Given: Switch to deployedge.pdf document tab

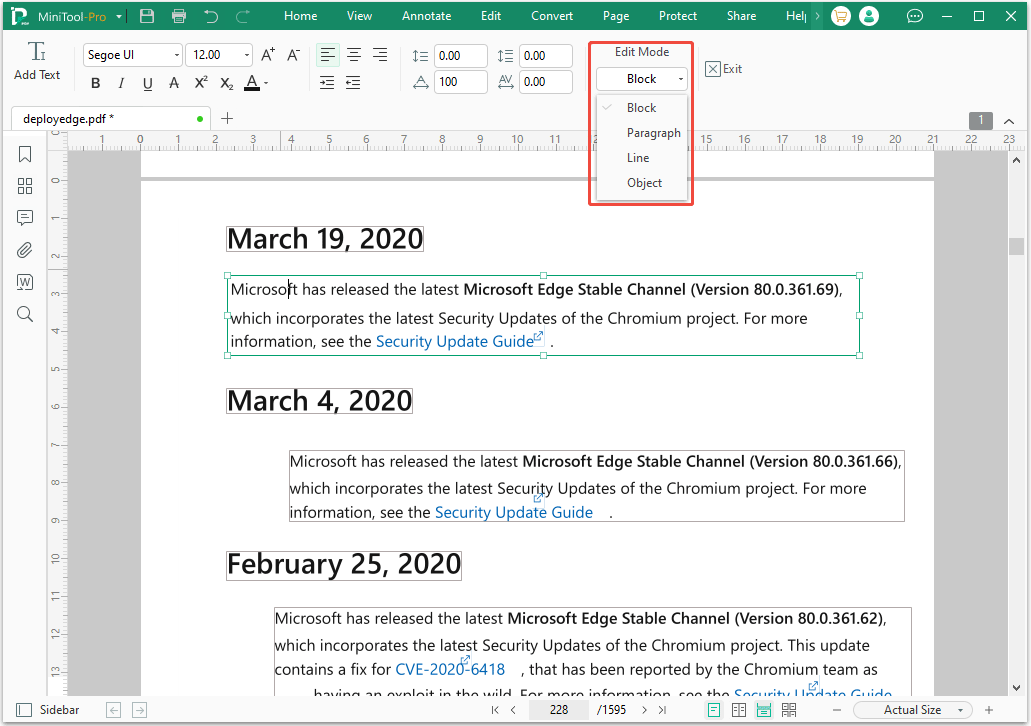Looking at the screenshot, I should click(111, 119).
